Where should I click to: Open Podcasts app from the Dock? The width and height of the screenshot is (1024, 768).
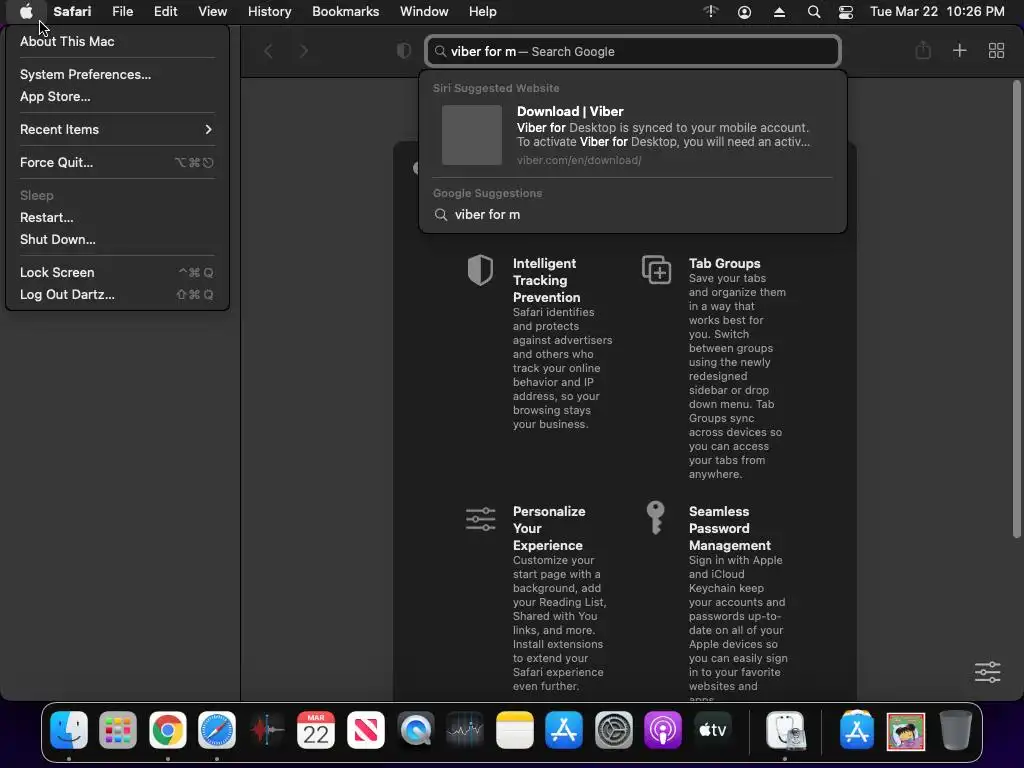[663, 729]
